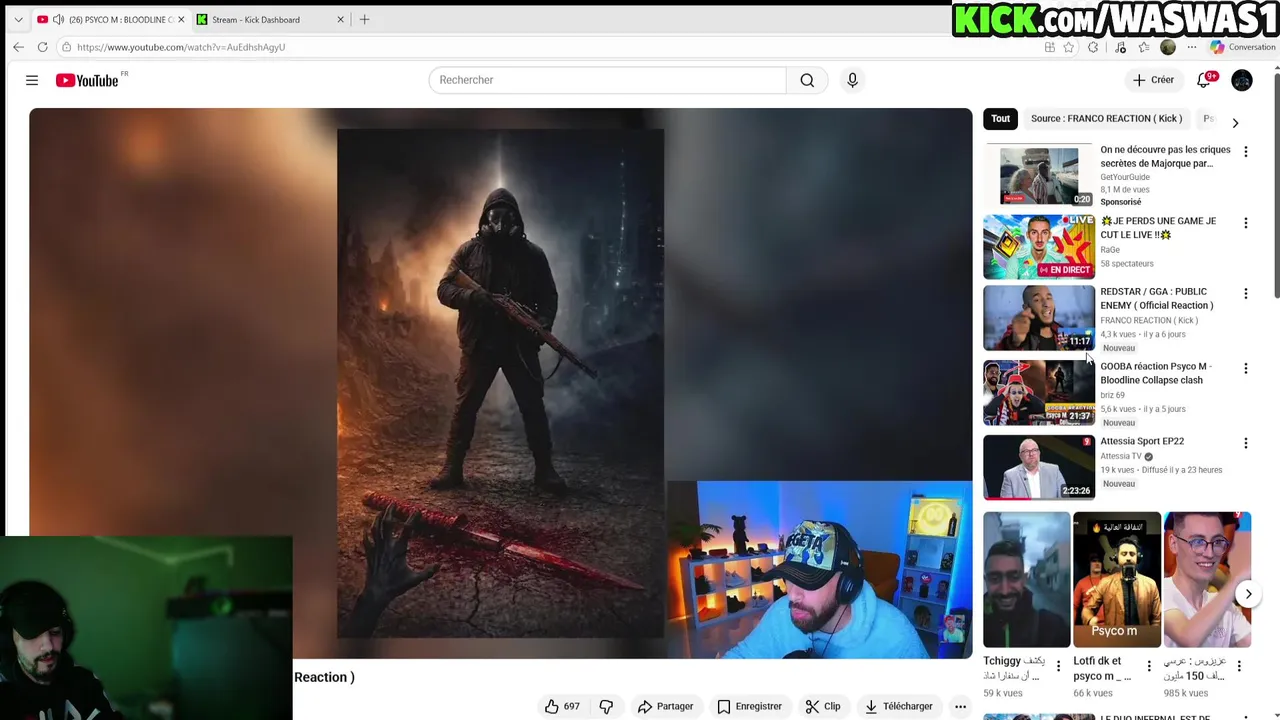
Task: Like the video with thumbs up
Action: click(x=562, y=706)
